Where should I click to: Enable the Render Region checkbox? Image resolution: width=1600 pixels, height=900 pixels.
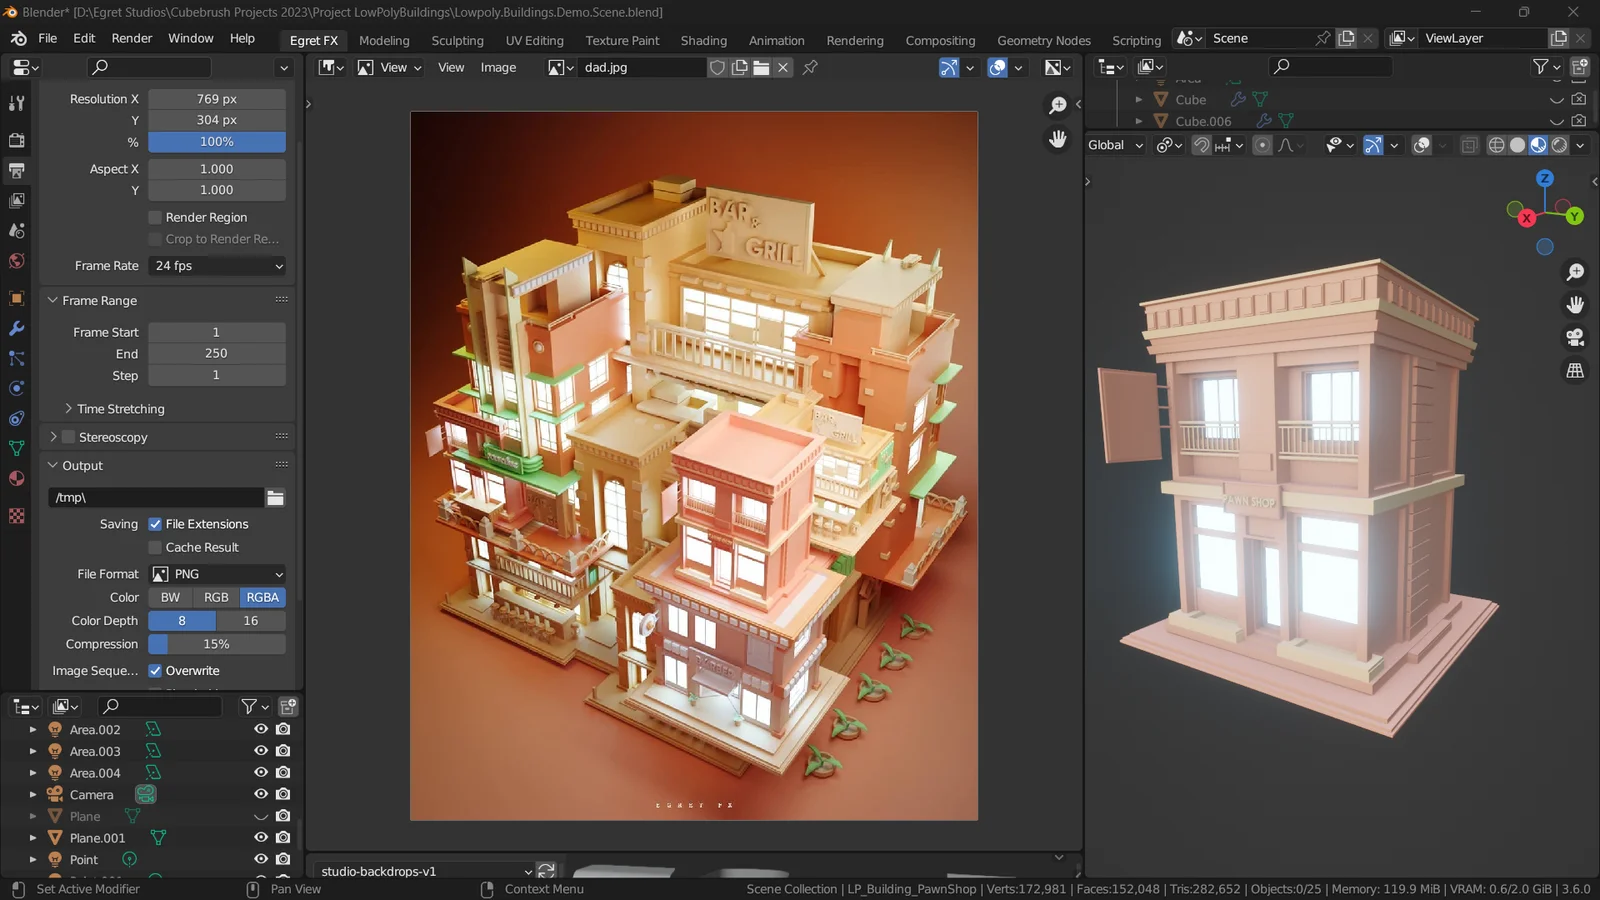(x=155, y=217)
